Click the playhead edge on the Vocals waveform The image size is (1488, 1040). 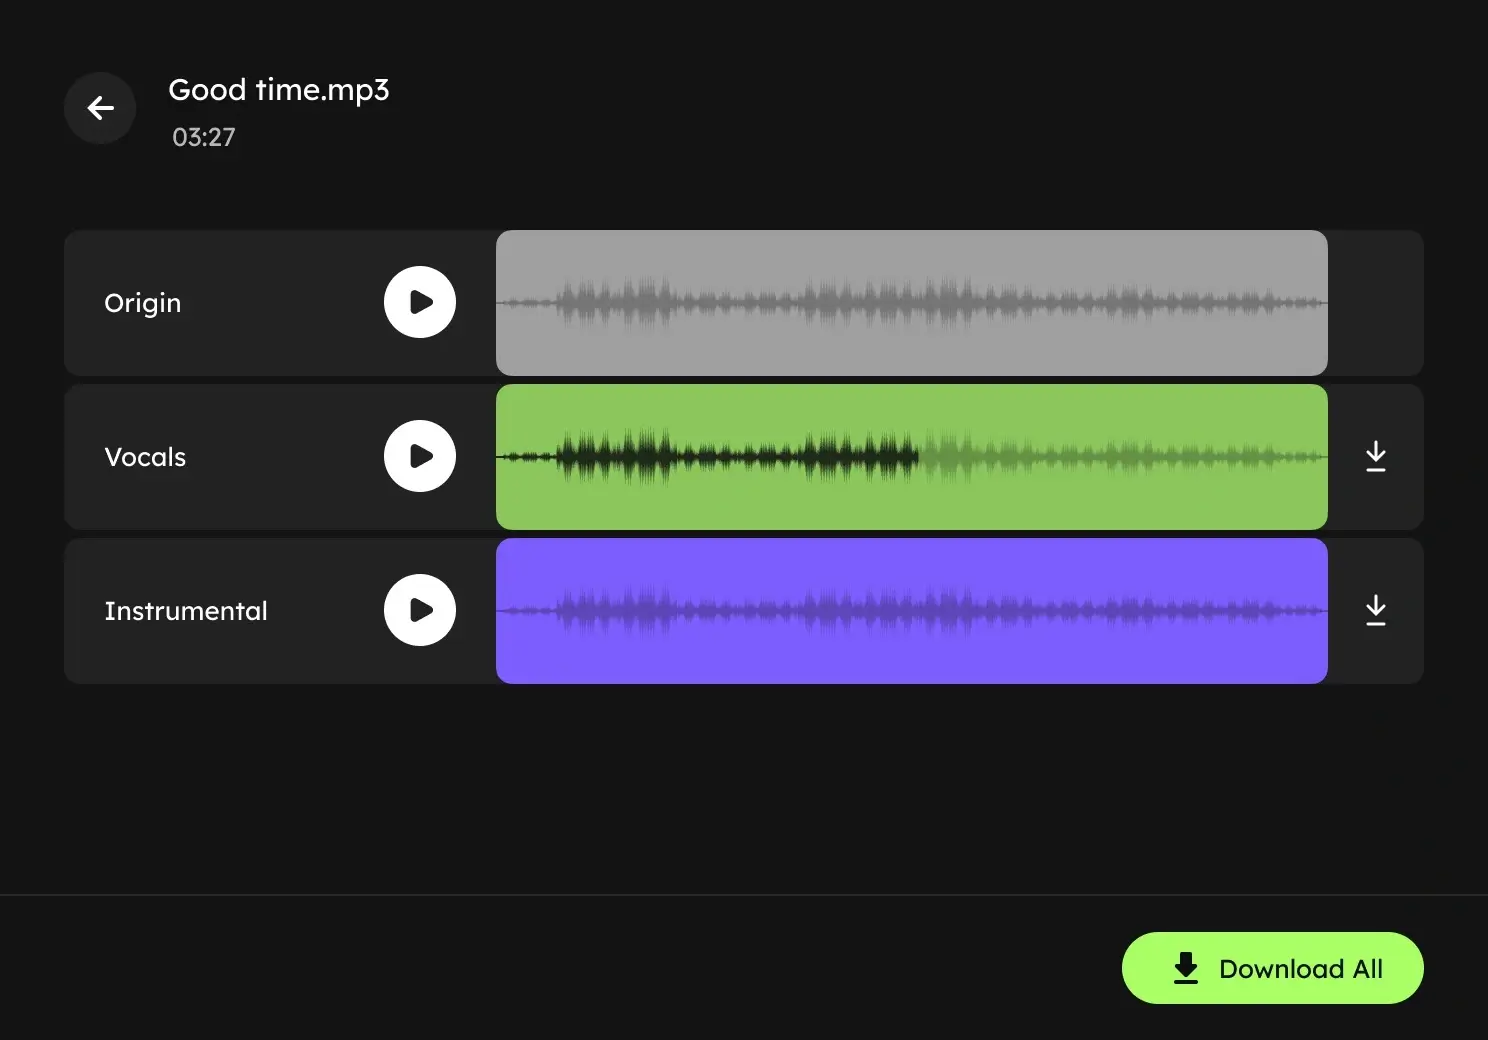coord(918,457)
